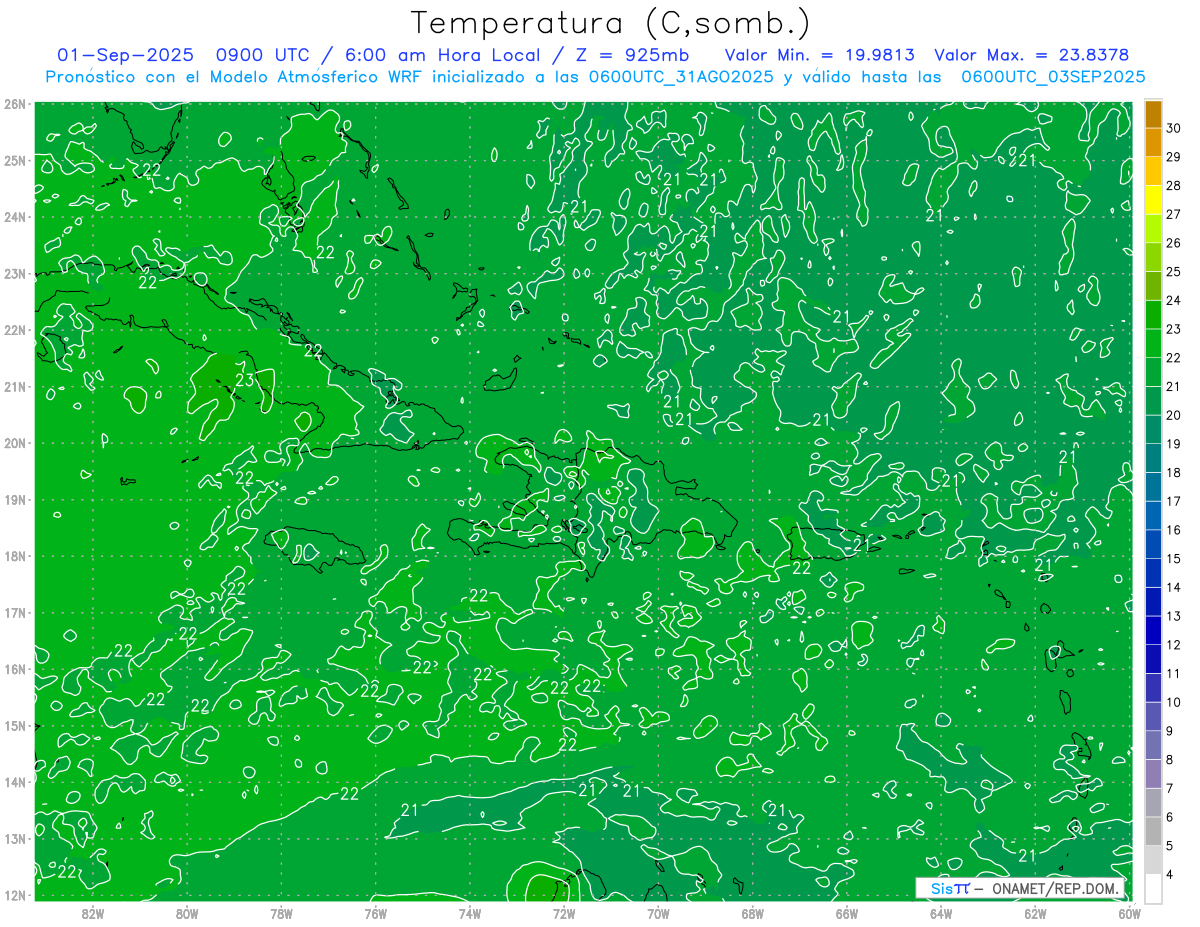Image resolution: width=1200 pixels, height=927 pixels.
Task: Click the color scale label "13"
Action: 1174,616
